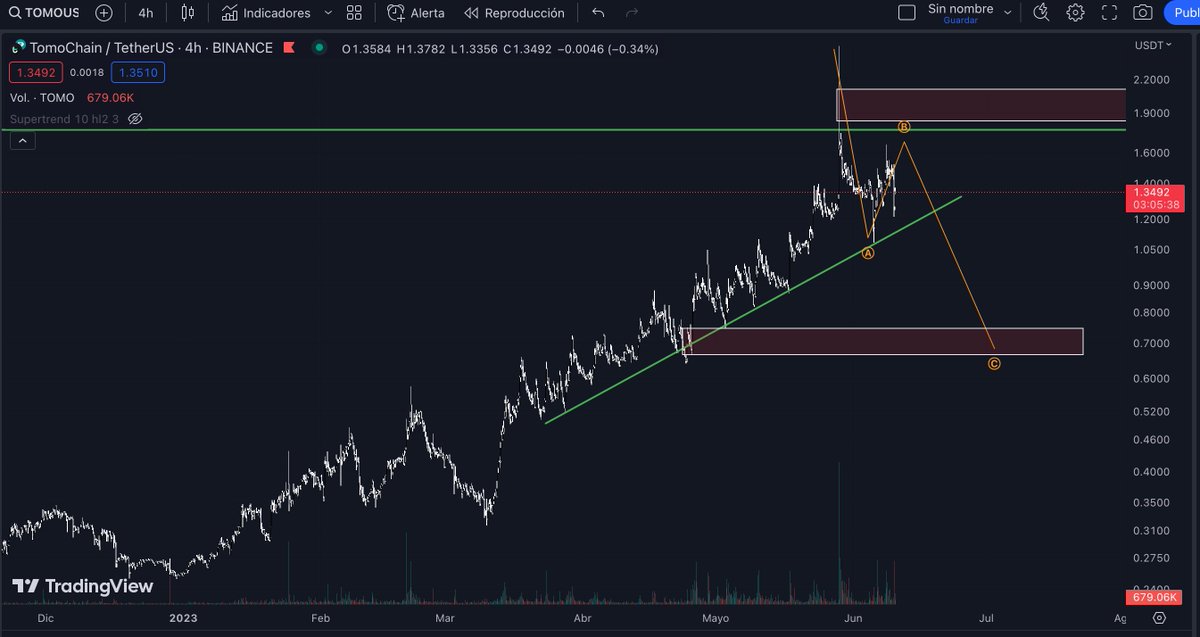This screenshot has width=1200, height=637.
Task: Open chart settings gear in top toolbar
Action: [x=1075, y=13]
